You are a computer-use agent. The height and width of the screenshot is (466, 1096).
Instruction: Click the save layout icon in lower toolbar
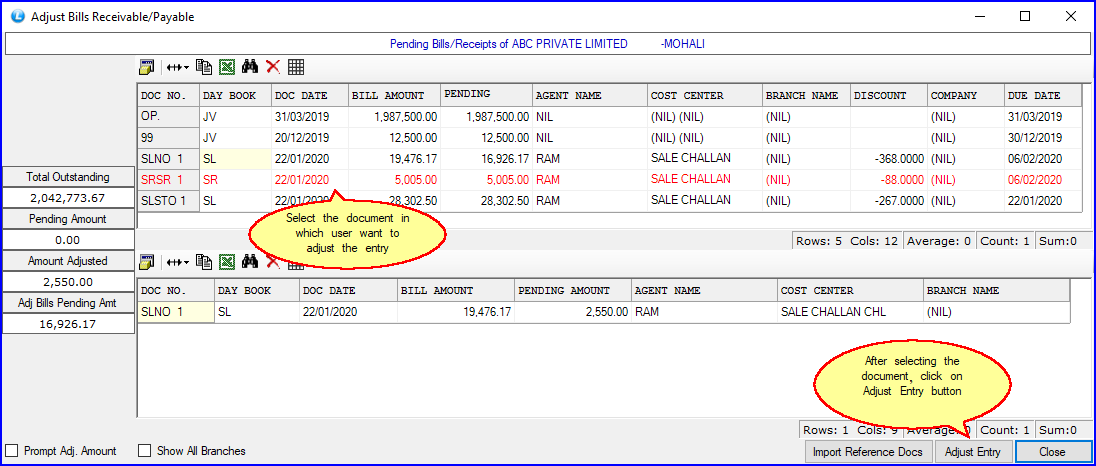(x=146, y=262)
